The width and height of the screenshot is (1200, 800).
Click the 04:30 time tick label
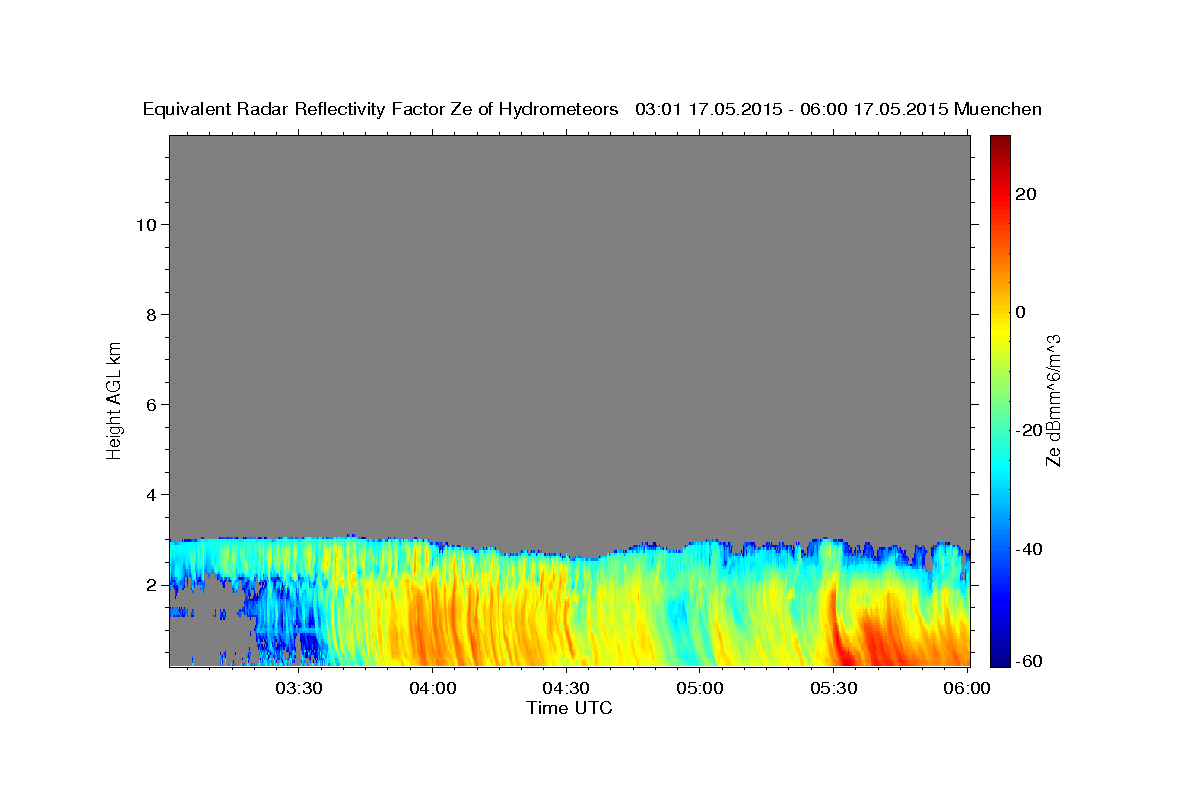(566, 688)
